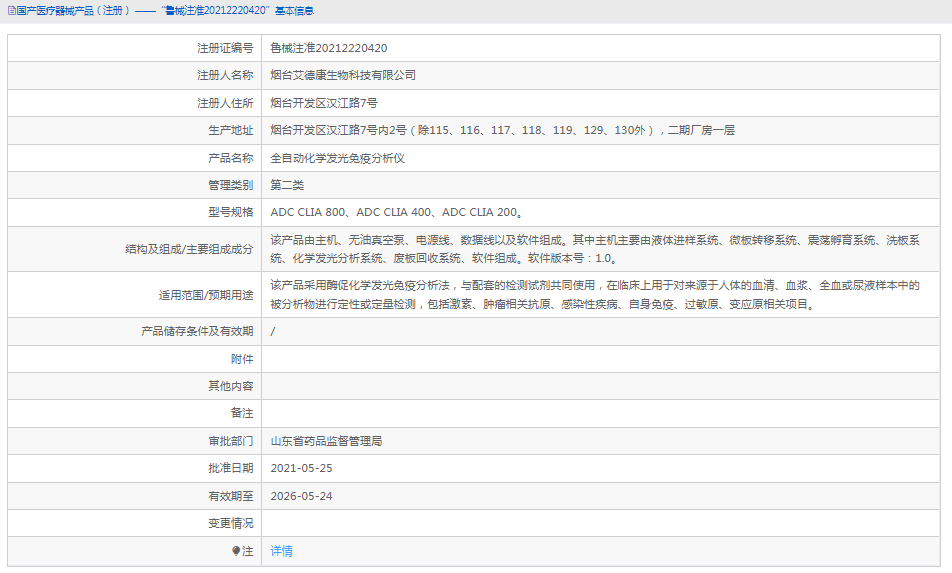Click the 备注 label
Image resolution: width=952 pixels, height=573 pixels.
click(242, 413)
